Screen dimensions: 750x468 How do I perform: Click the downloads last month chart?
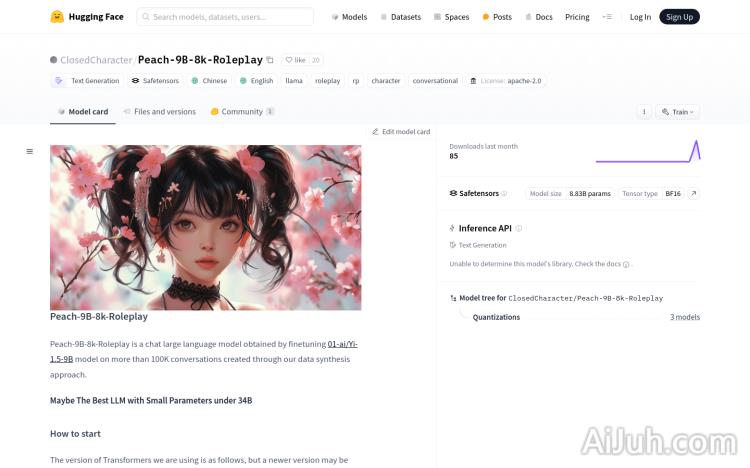[647, 151]
